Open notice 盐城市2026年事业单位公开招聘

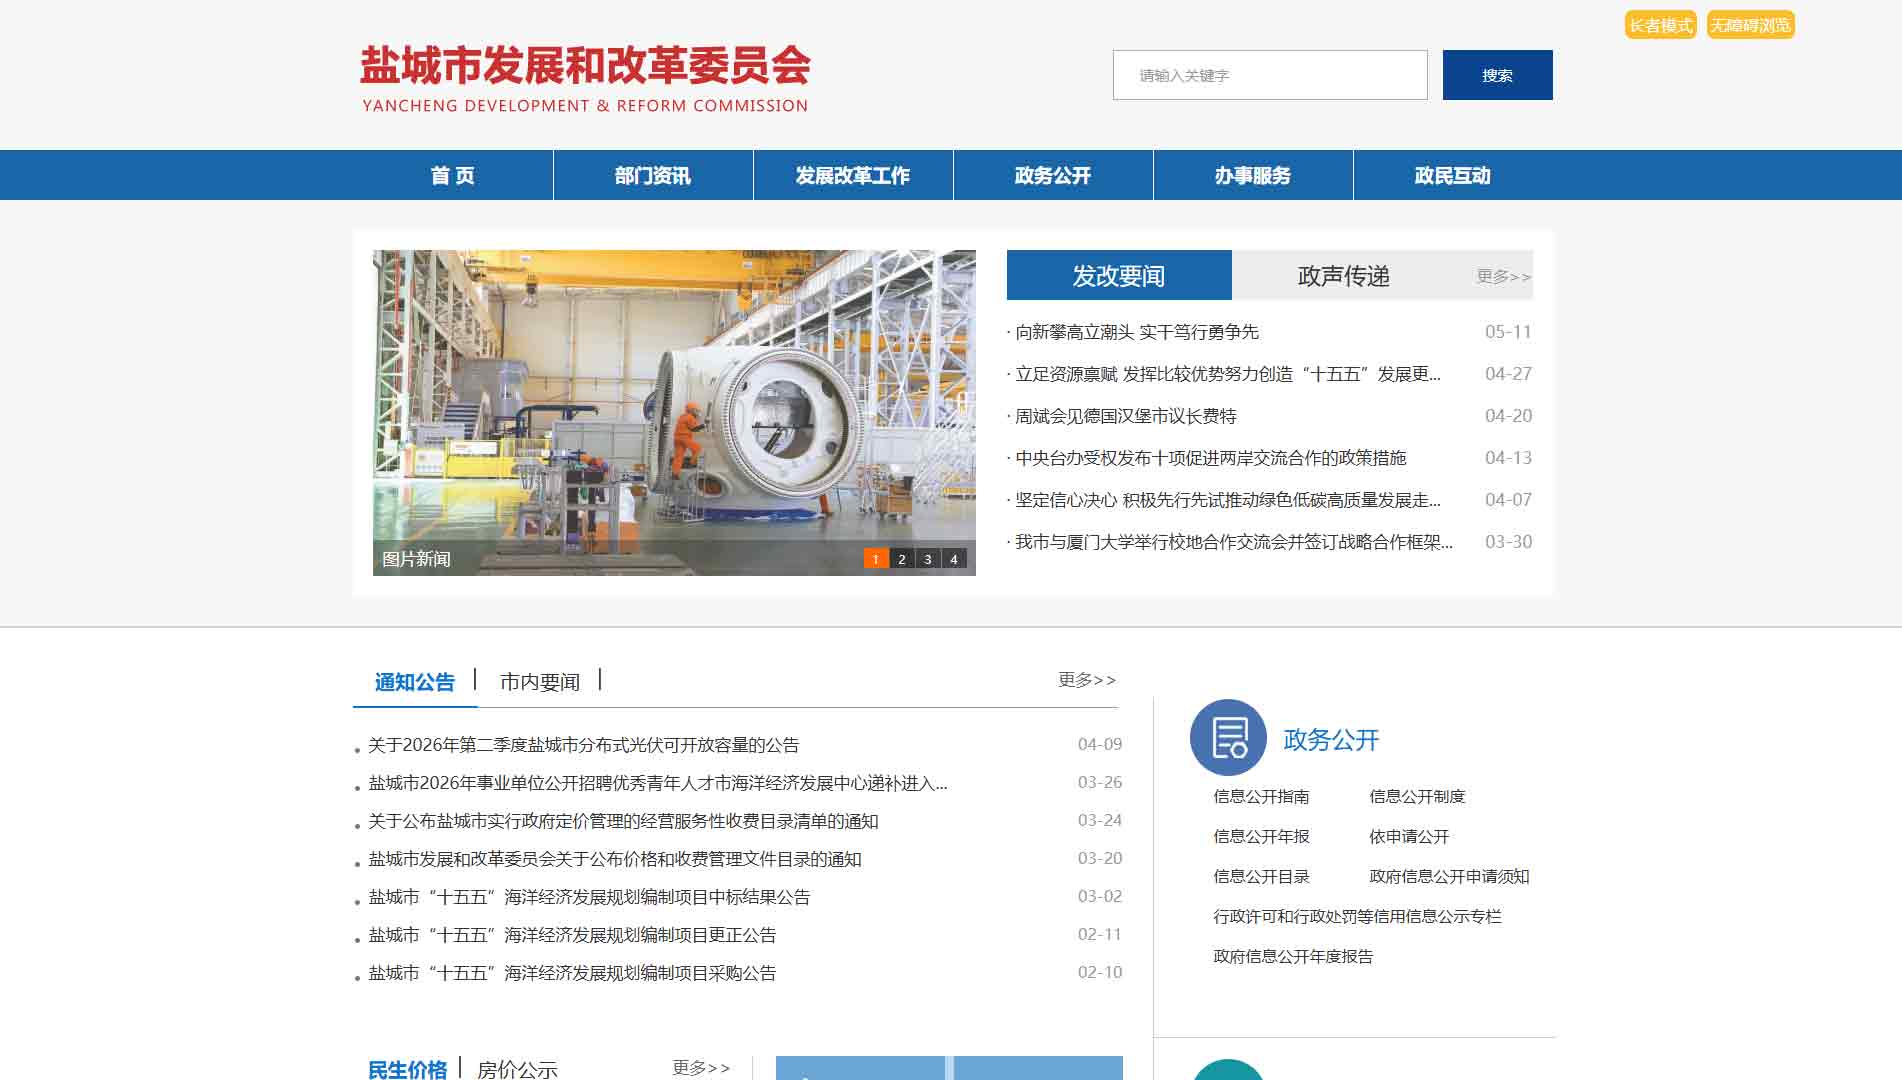[658, 783]
